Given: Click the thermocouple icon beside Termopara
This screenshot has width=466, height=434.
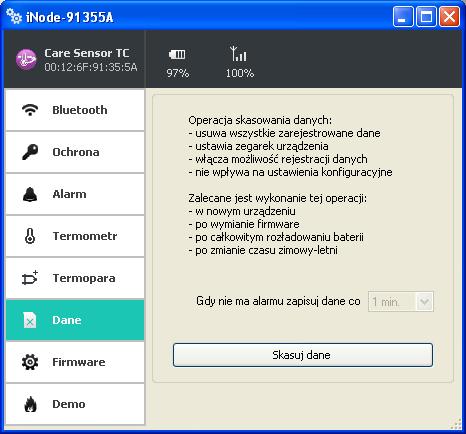Looking at the screenshot, I should [x=30, y=278].
